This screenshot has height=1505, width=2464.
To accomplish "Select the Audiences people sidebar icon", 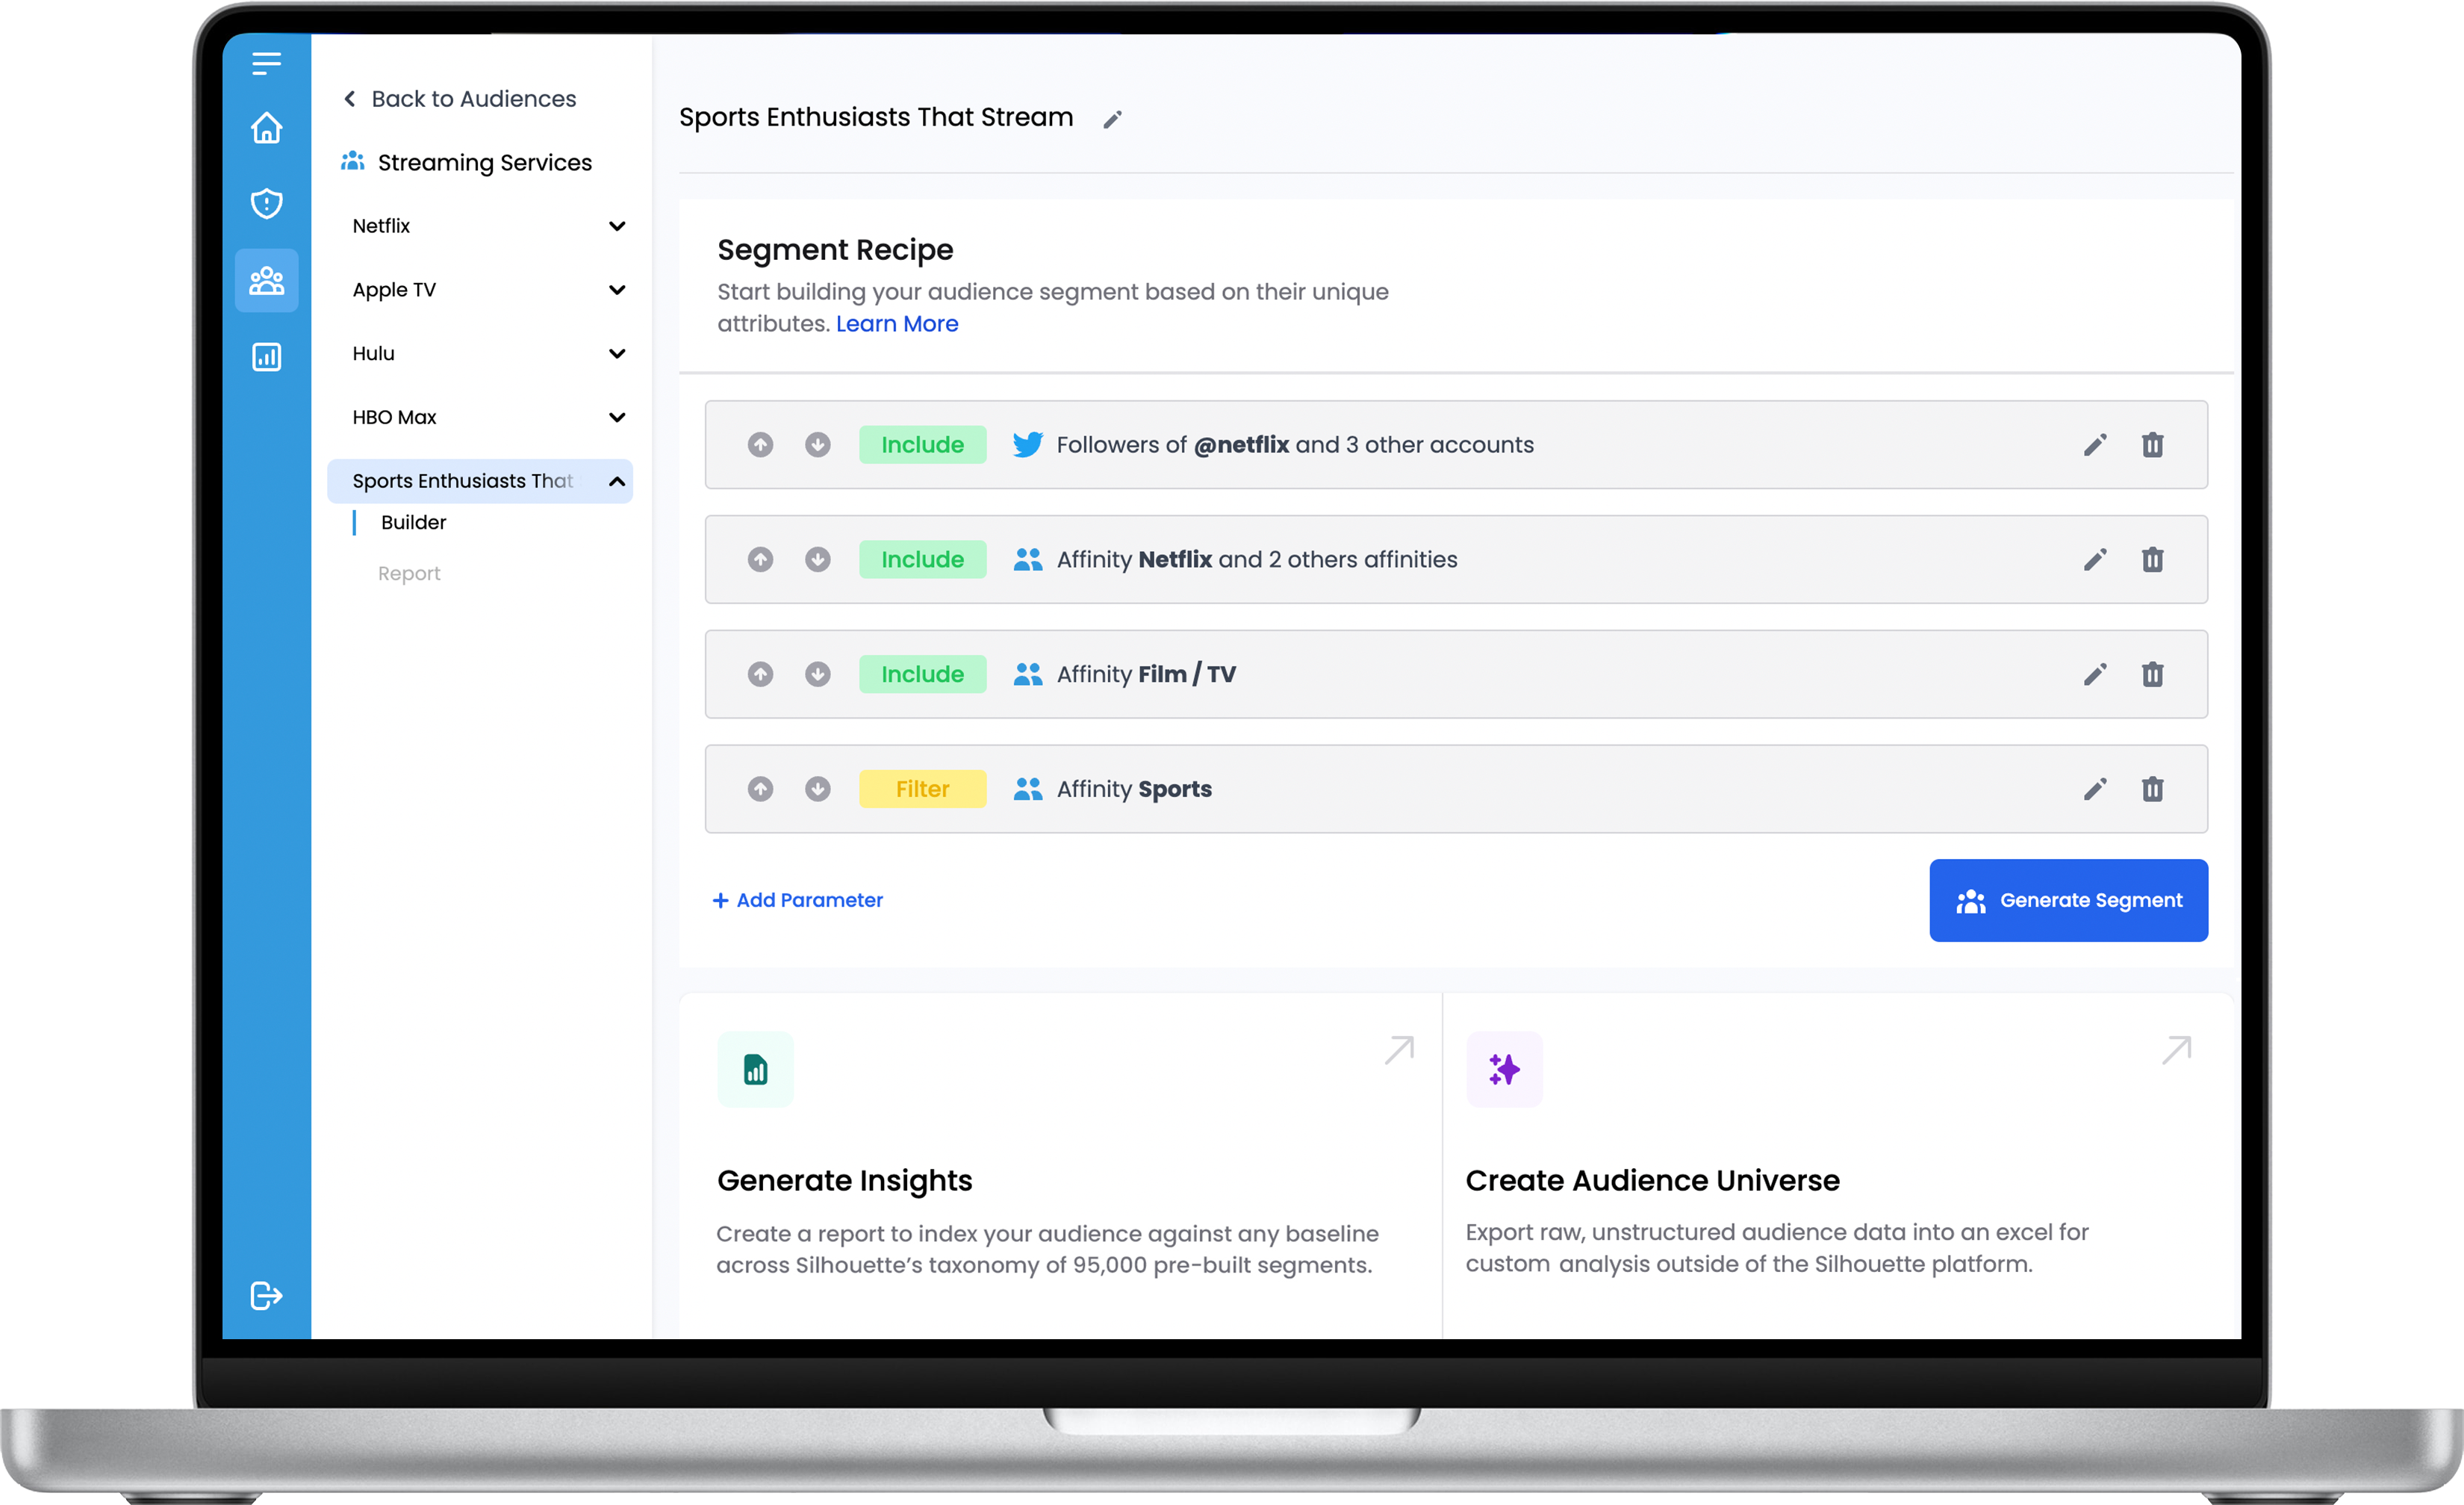I will tap(266, 281).
